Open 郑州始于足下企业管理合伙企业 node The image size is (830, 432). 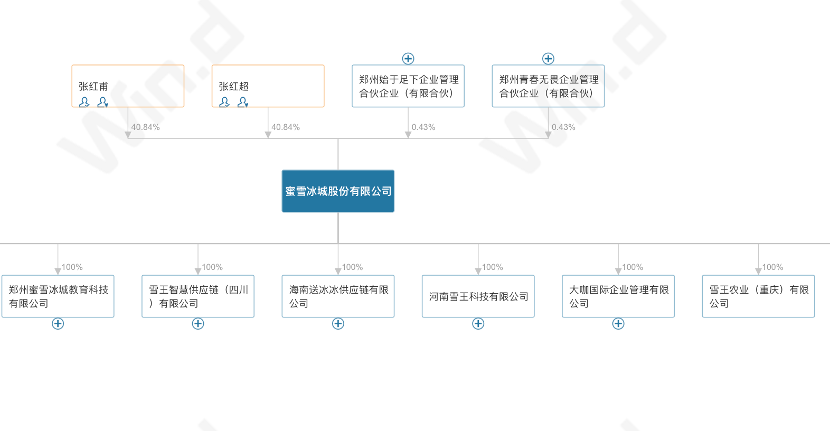(x=408, y=86)
